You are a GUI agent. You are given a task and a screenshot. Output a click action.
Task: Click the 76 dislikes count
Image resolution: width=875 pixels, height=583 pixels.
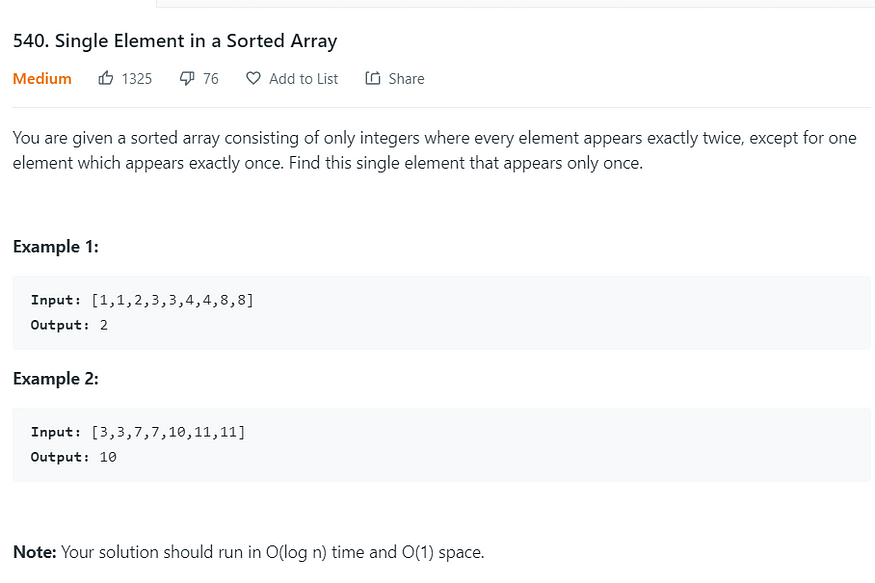[210, 79]
